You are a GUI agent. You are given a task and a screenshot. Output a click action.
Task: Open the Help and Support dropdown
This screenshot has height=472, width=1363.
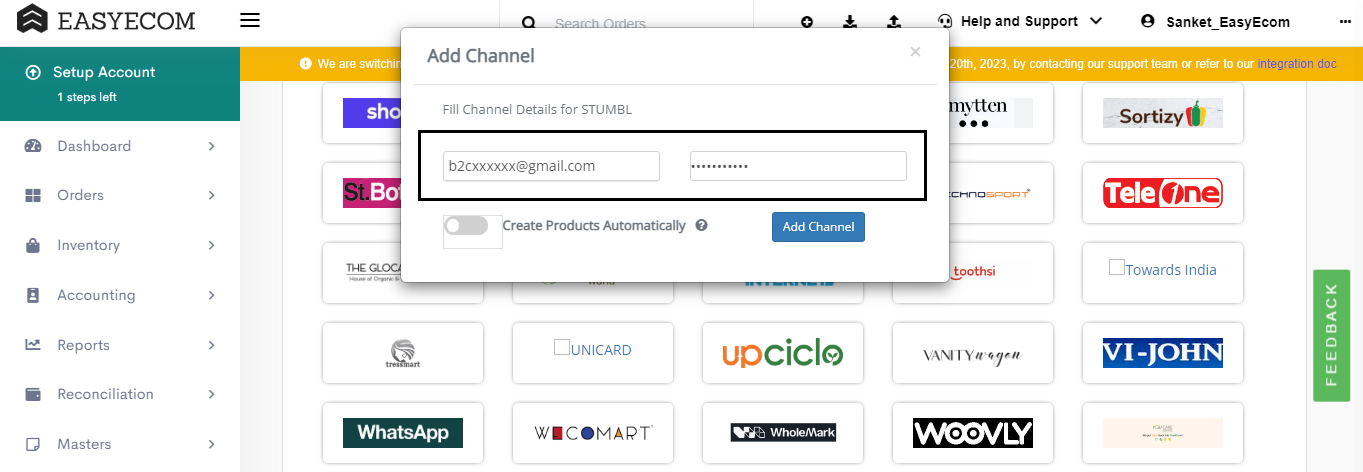pyautogui.click(x=1020, y=21)
